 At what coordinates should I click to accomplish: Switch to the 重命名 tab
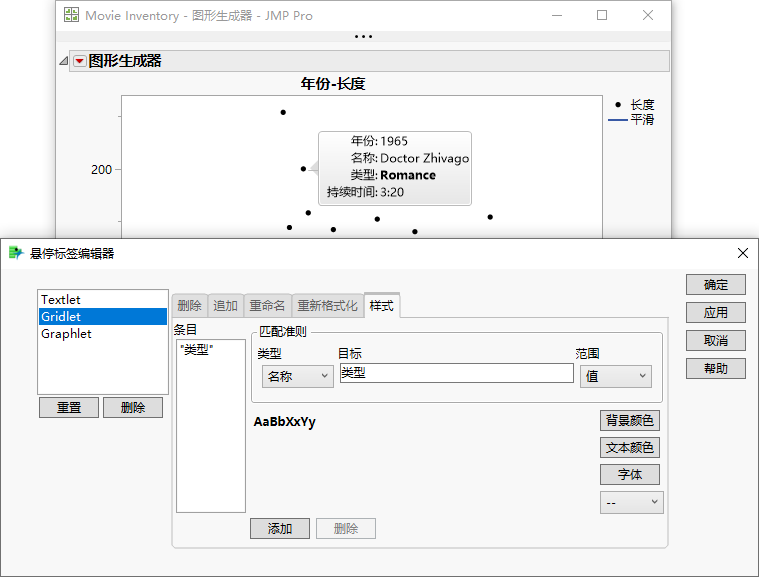click(x=267, y=306)
